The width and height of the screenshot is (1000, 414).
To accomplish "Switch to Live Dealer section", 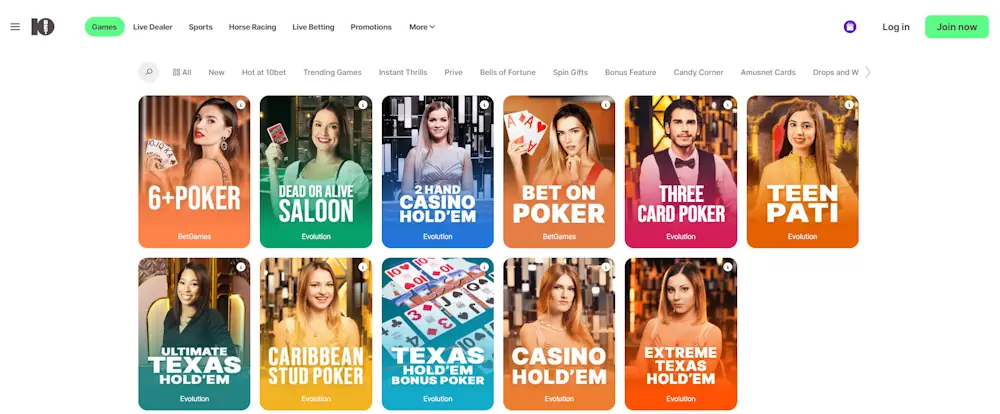I will [x=152, y=27].
